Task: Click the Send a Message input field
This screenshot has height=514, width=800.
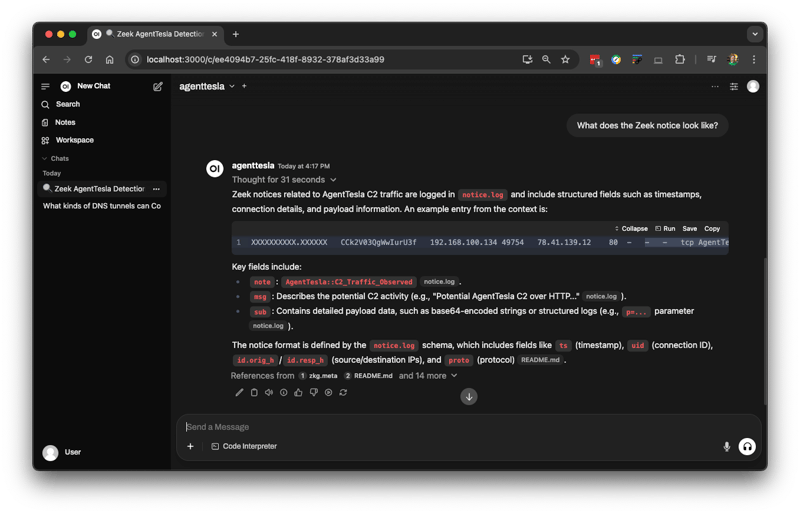Action: (x=450, y=427)
